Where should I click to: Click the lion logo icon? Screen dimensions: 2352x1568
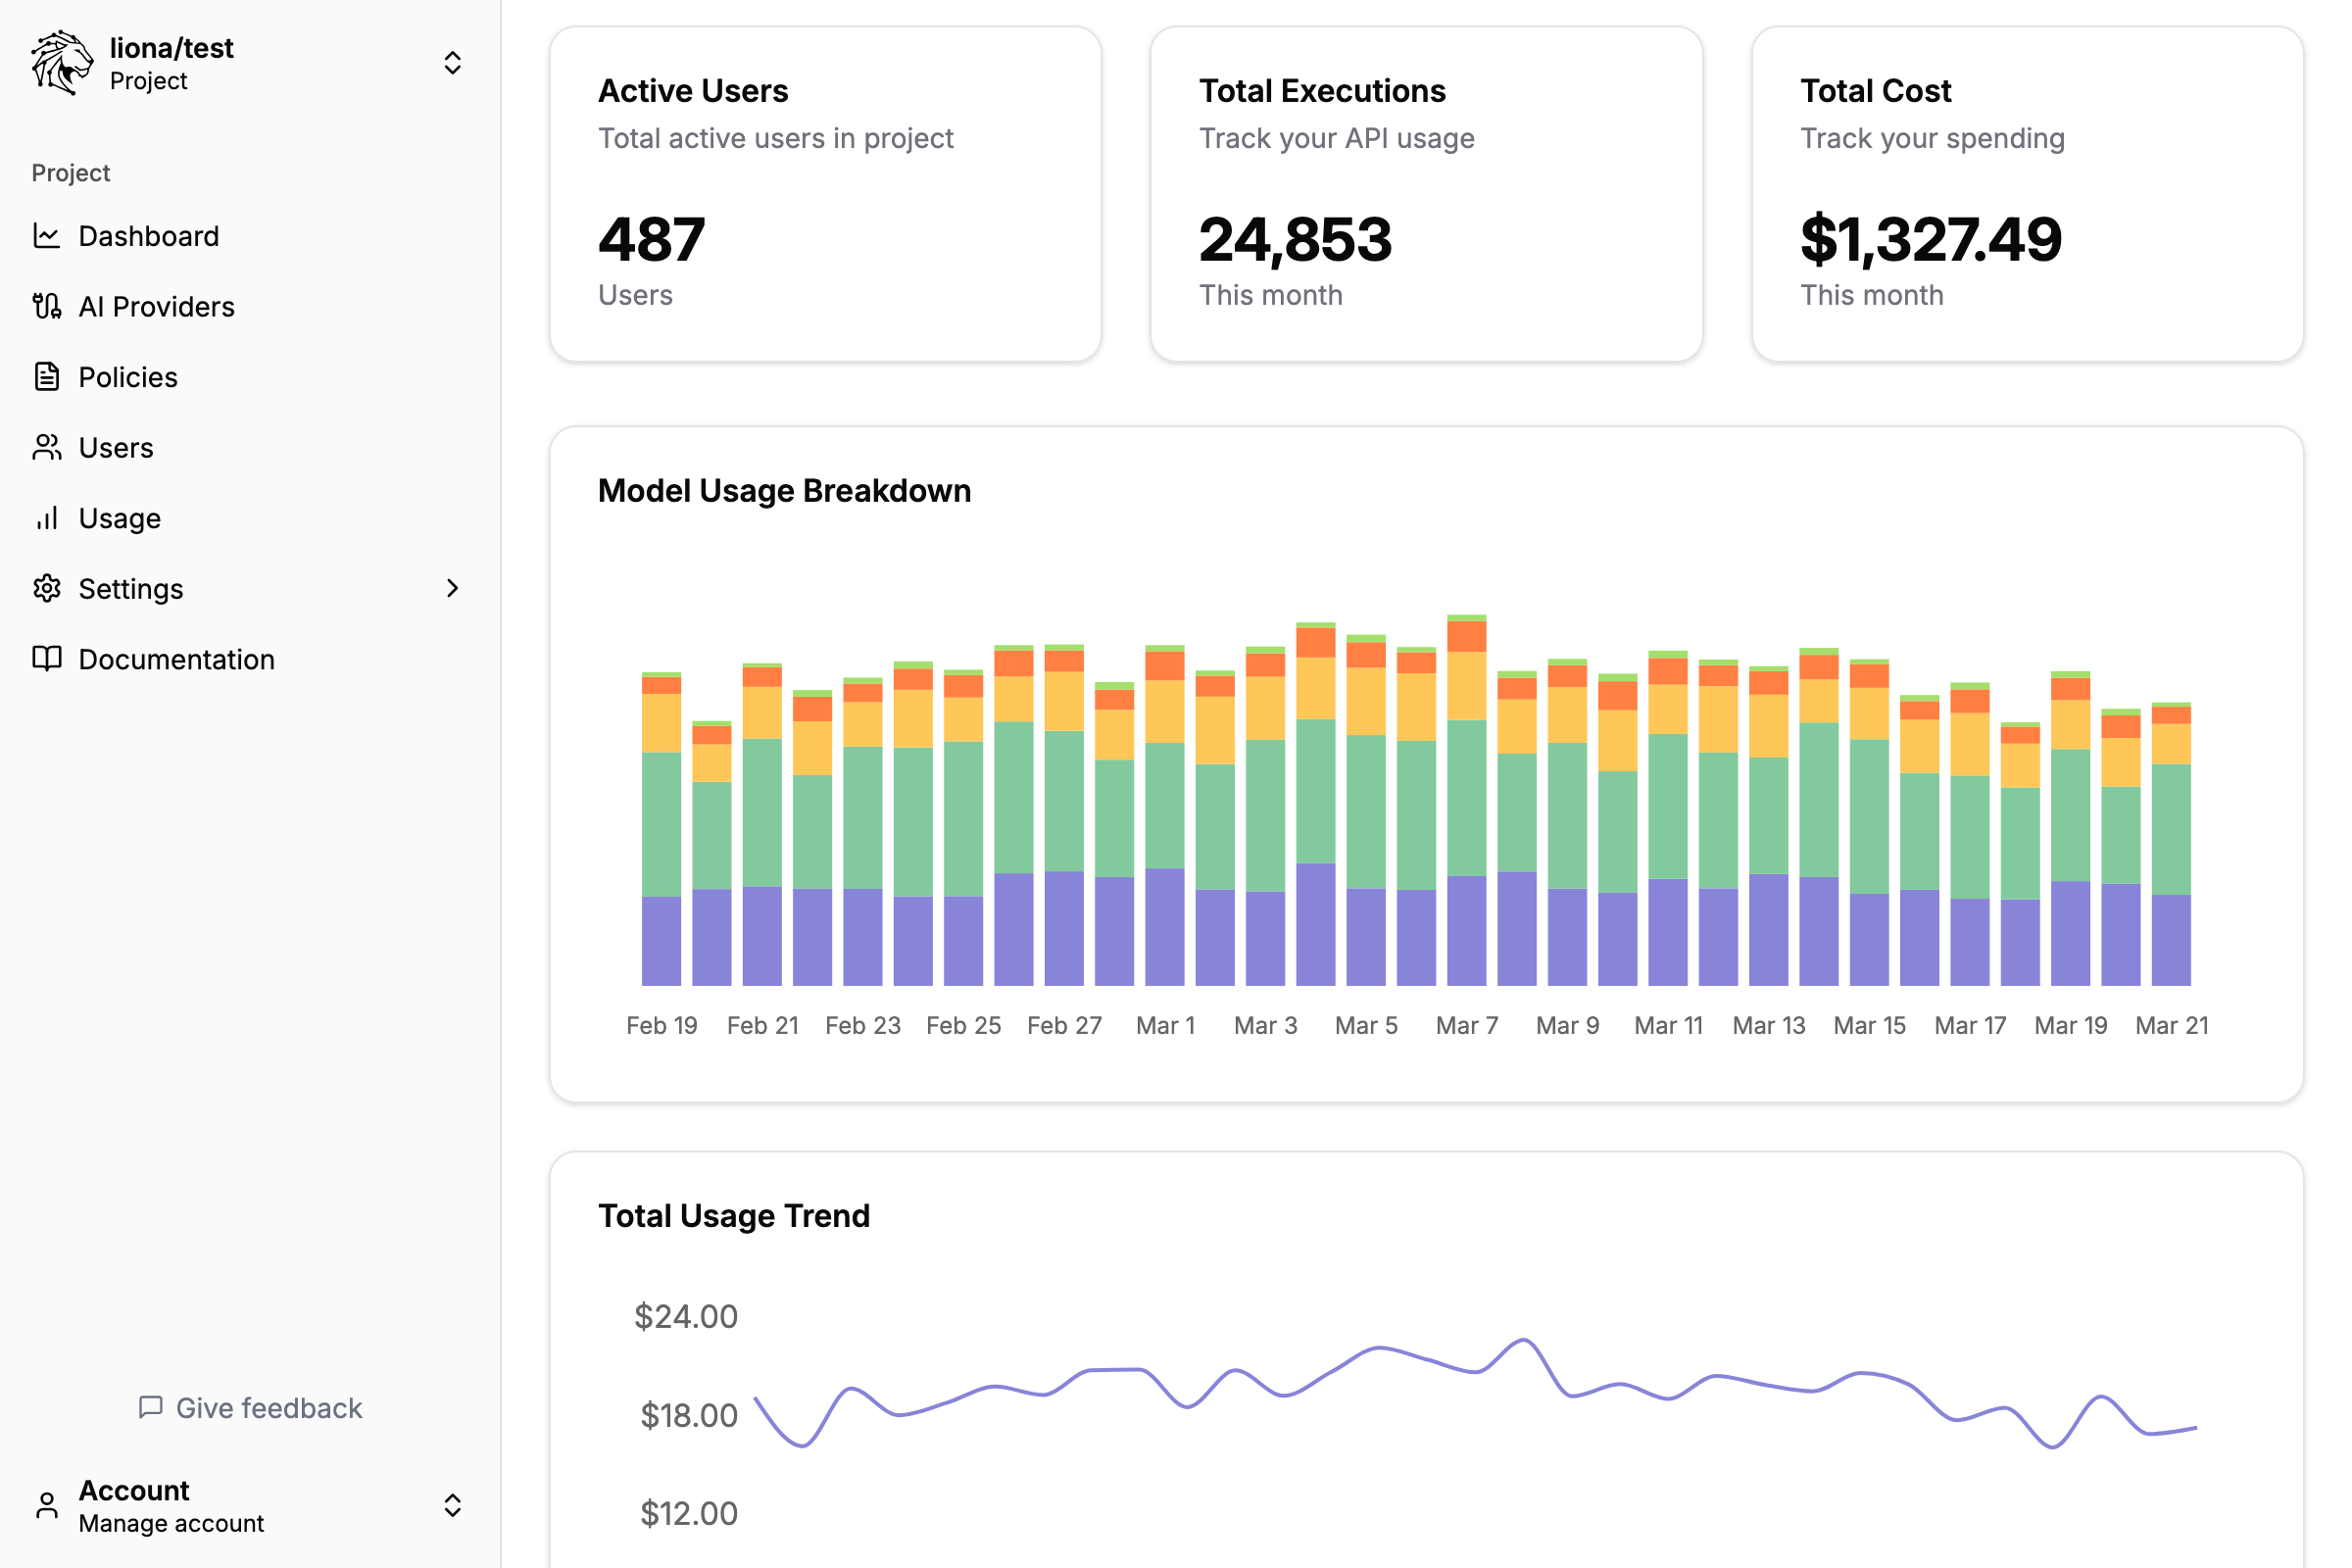click(61, 63)
